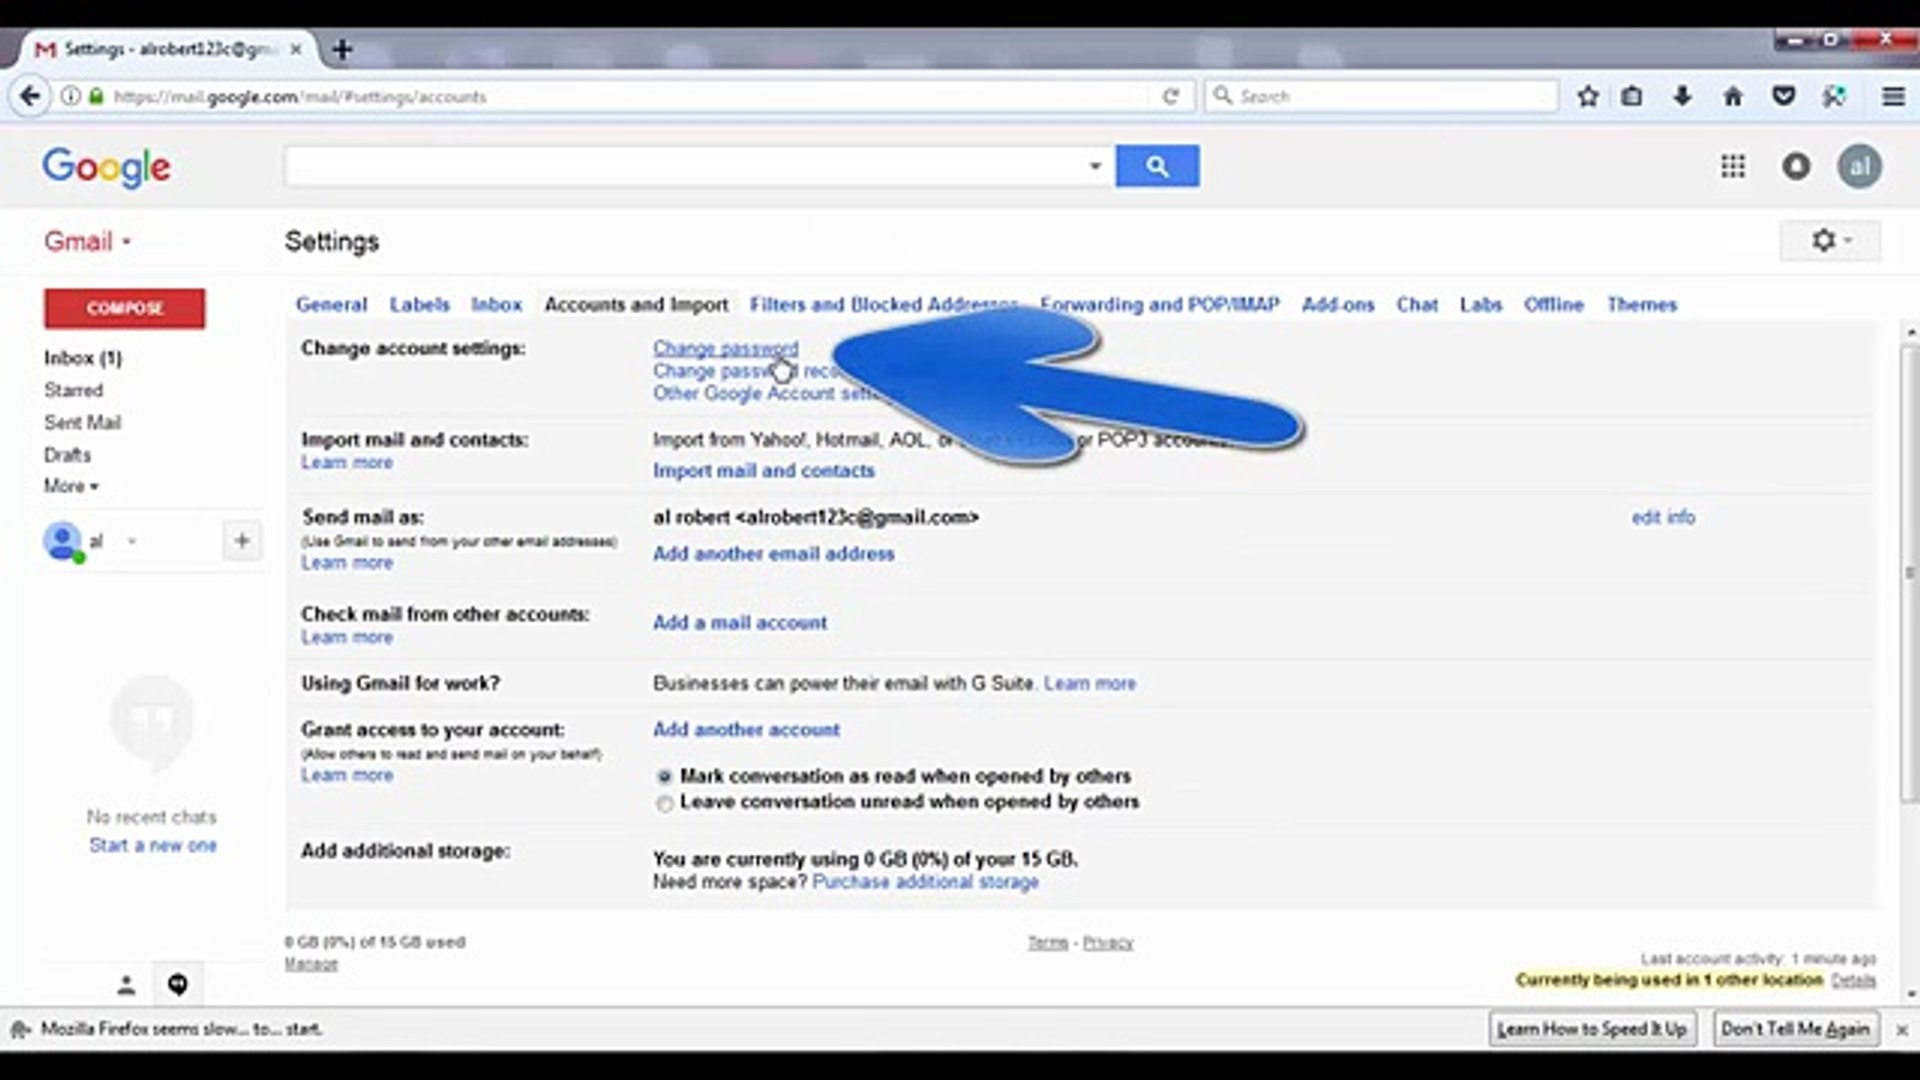This screenshot has width=1920, height=1080.
Task: Select 'Leave conversation unread when opened by others'
Action: click(x=664, y=803)
